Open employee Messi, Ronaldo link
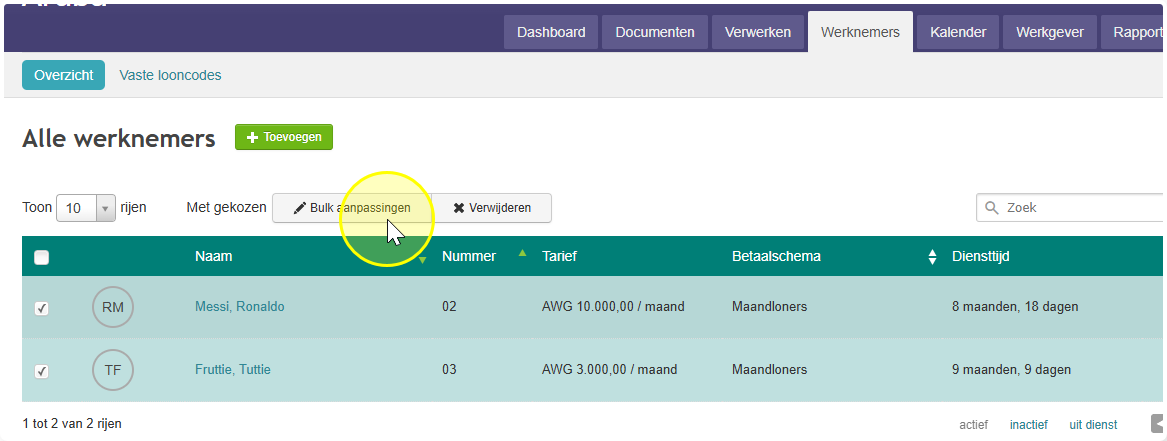This screenshot has width=1167, height=441. [240, 306]
